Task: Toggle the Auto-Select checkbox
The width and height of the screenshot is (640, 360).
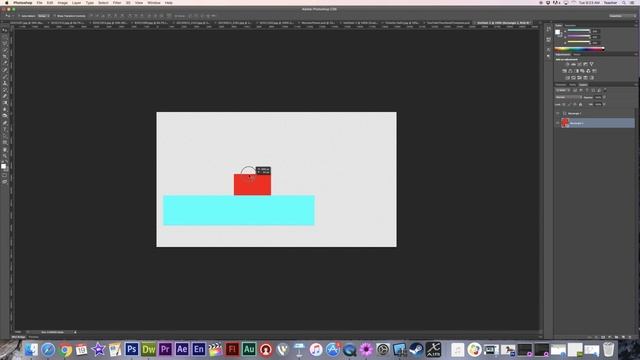Action: 19,16
